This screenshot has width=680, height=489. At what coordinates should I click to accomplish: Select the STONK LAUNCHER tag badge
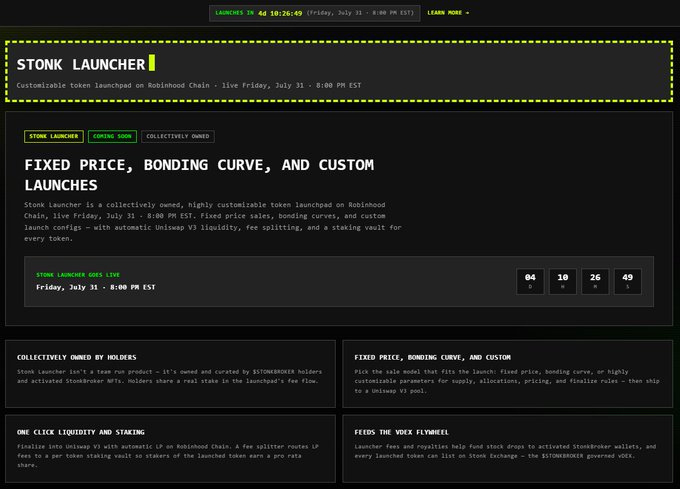[54, 137]
